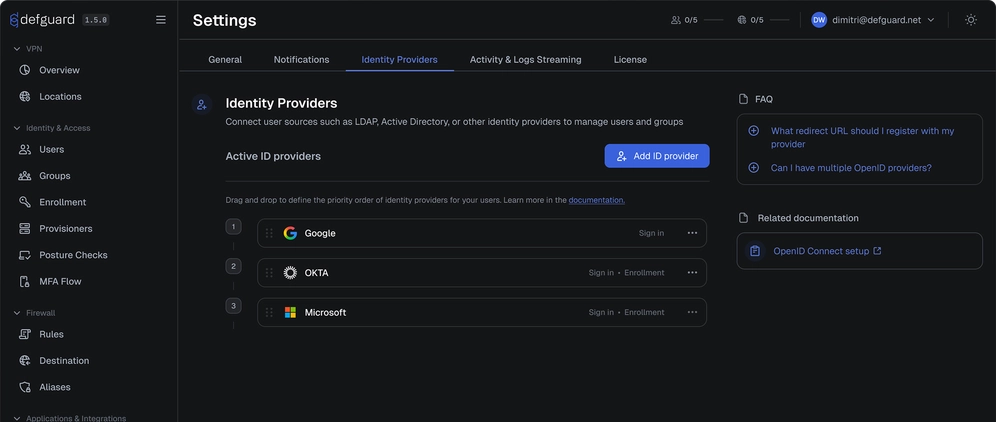Click the Identity Providers section user-plus icon
Viewport: 996px width, 422px height.
[202, 105]
